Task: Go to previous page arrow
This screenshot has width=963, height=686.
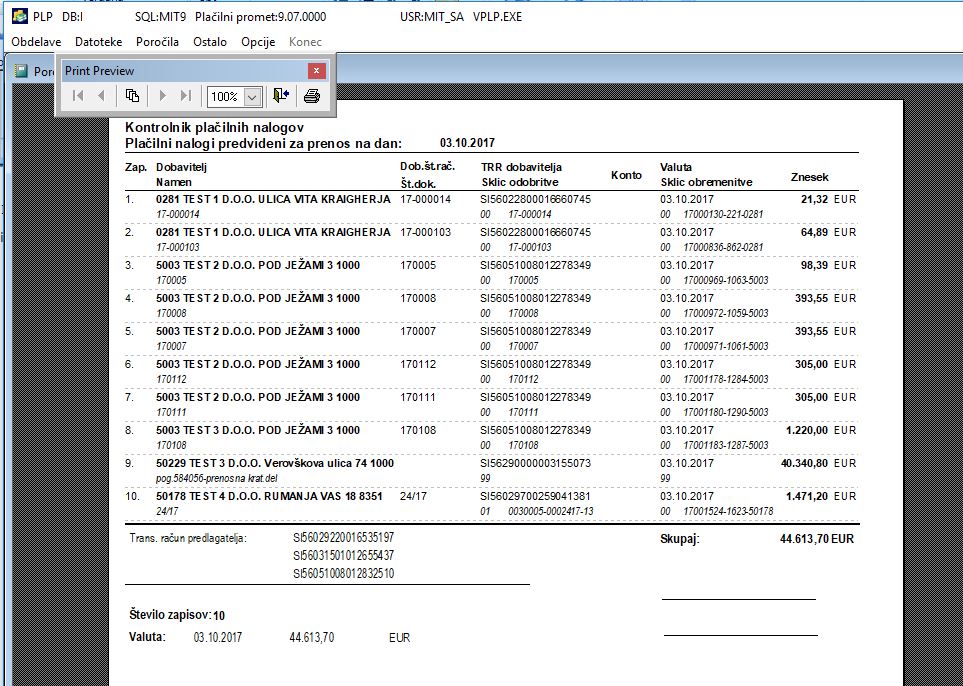Action: (x=101, y=96)
